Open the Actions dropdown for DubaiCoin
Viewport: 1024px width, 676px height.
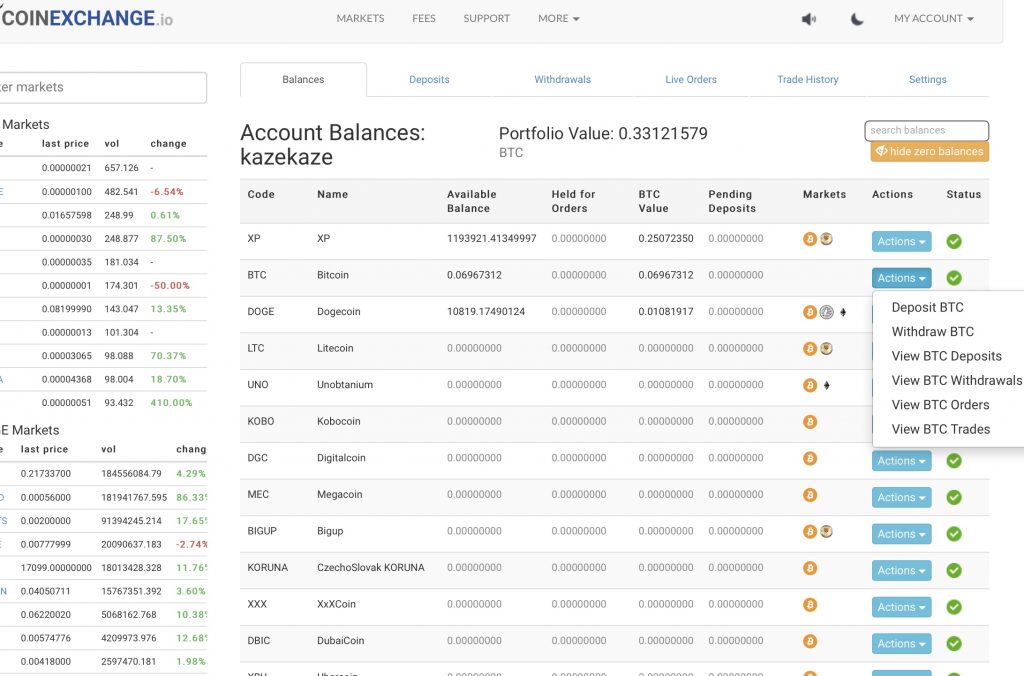pyautogui.click(x=901, y=644)
